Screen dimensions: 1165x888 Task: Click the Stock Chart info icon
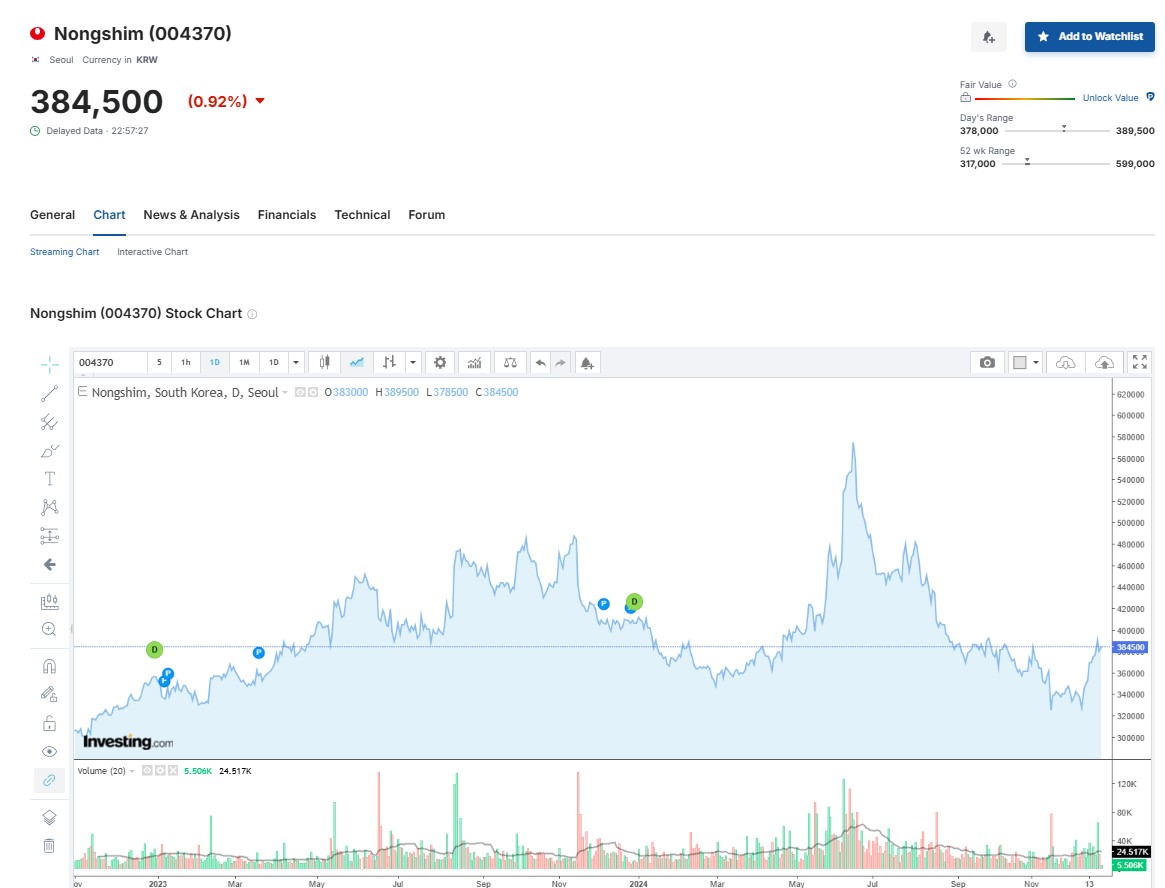tap(253, 314)
